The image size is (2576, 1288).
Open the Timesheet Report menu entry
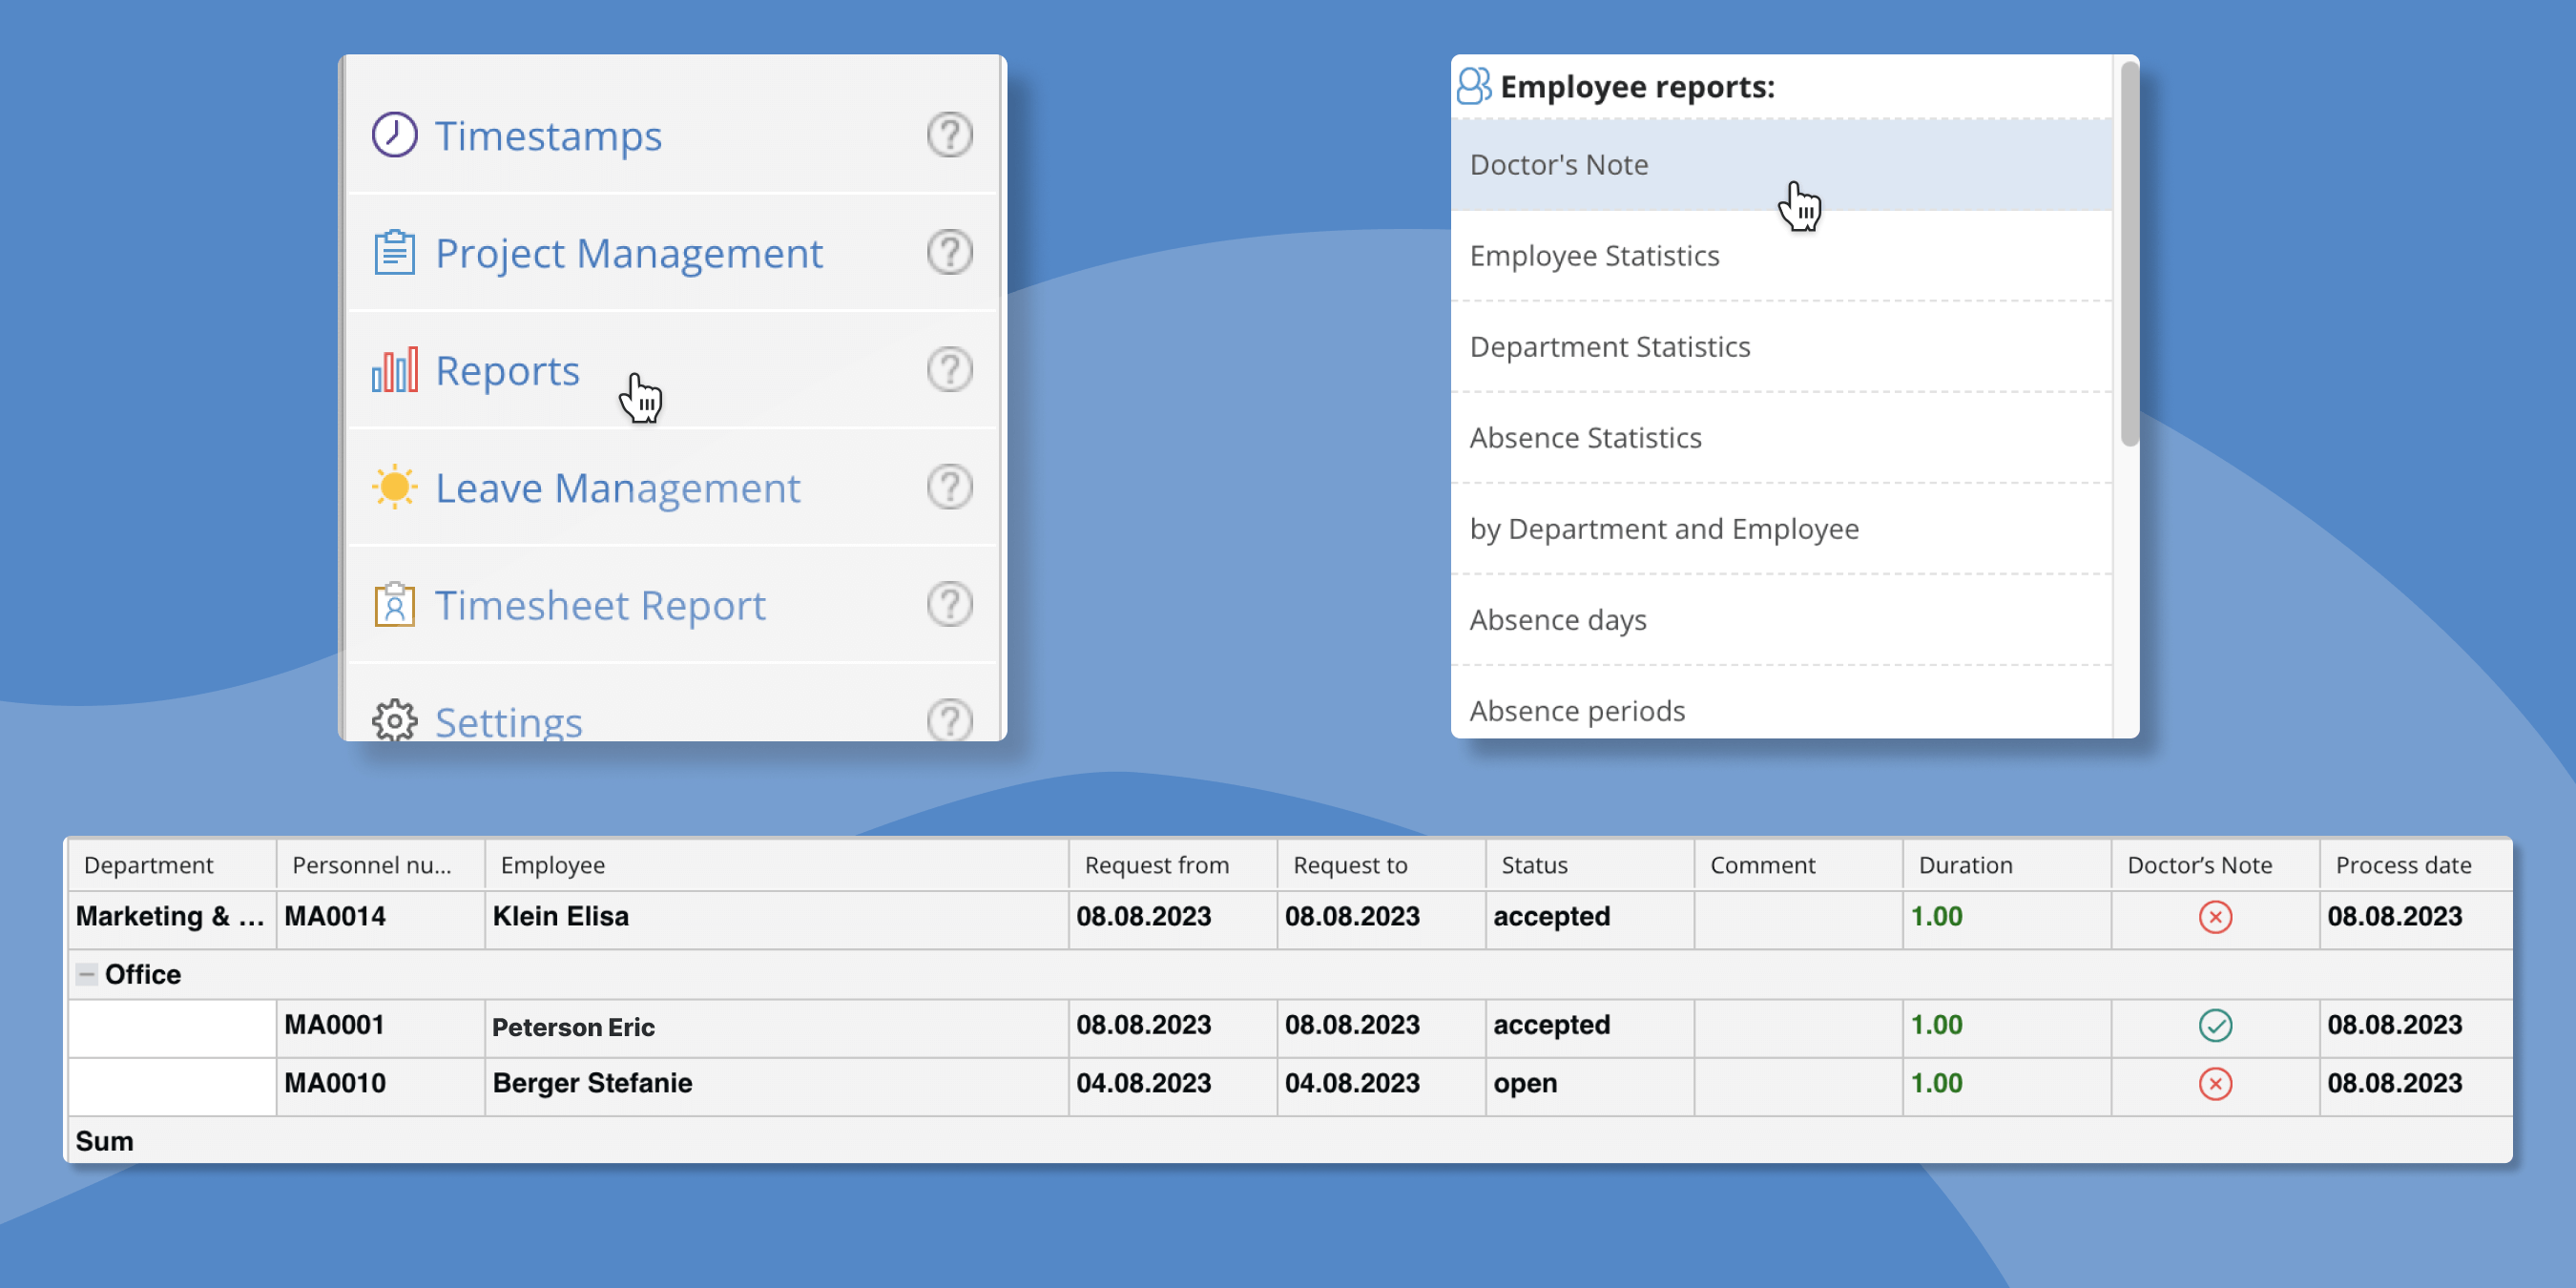tap(672, 604)
